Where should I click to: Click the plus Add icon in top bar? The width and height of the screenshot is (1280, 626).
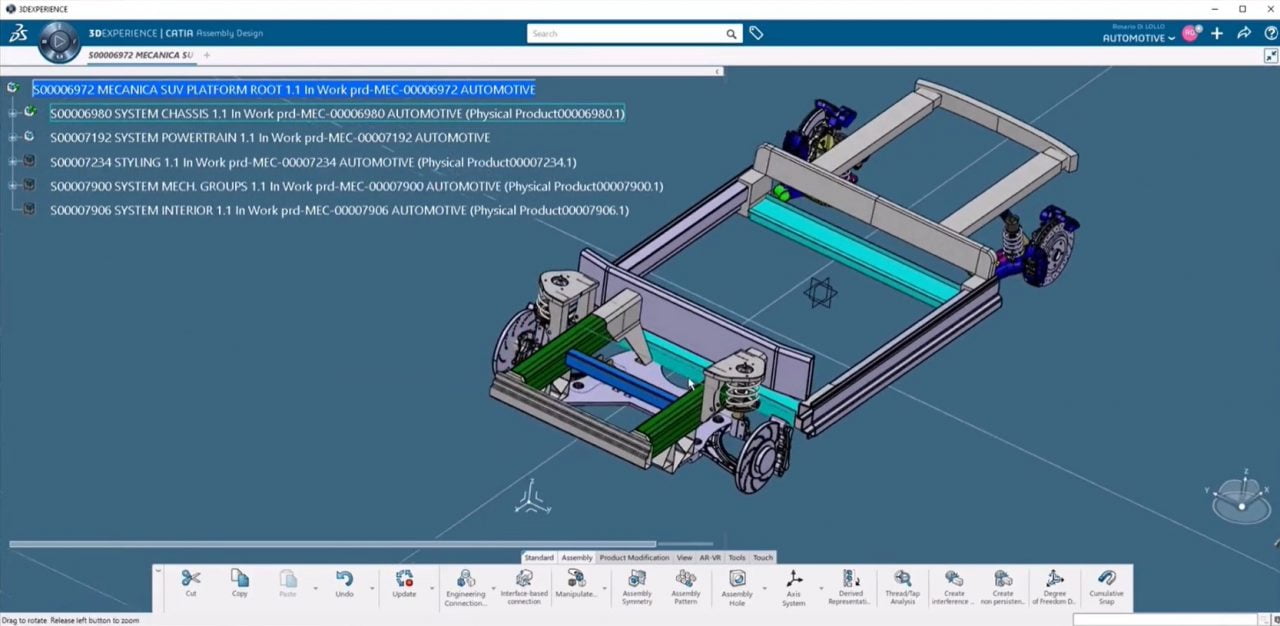[x=1217, y=33]
